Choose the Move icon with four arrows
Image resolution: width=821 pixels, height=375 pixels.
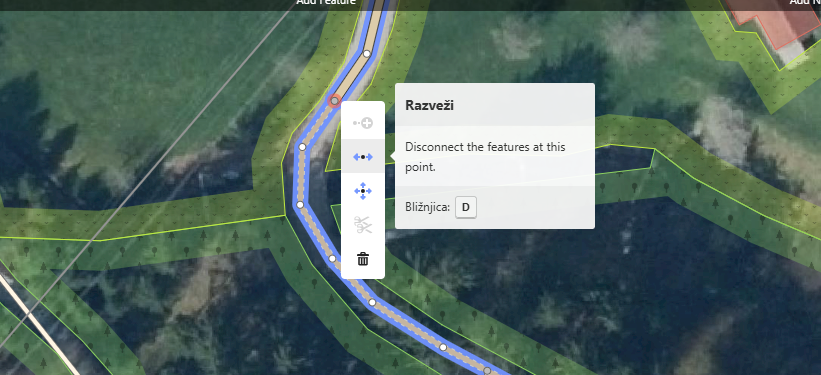(x=363, y=191)
